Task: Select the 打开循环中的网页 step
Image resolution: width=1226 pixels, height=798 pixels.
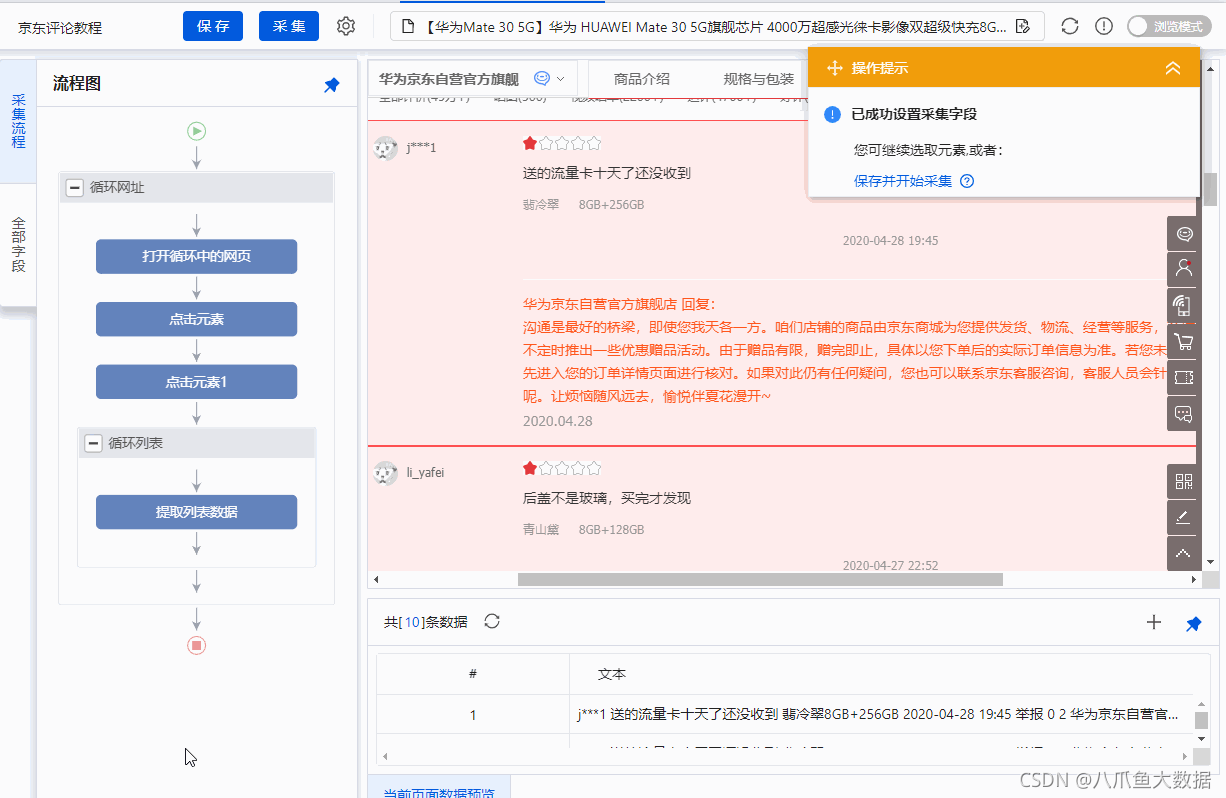Action: pos(196,256)
